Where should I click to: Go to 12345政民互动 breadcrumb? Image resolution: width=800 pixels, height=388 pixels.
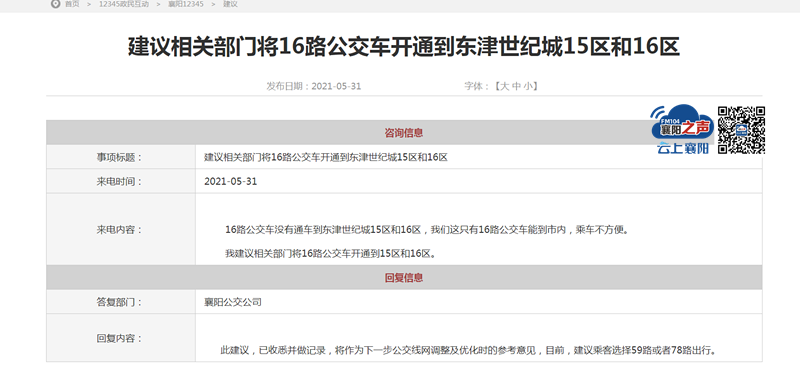point(124,4)
